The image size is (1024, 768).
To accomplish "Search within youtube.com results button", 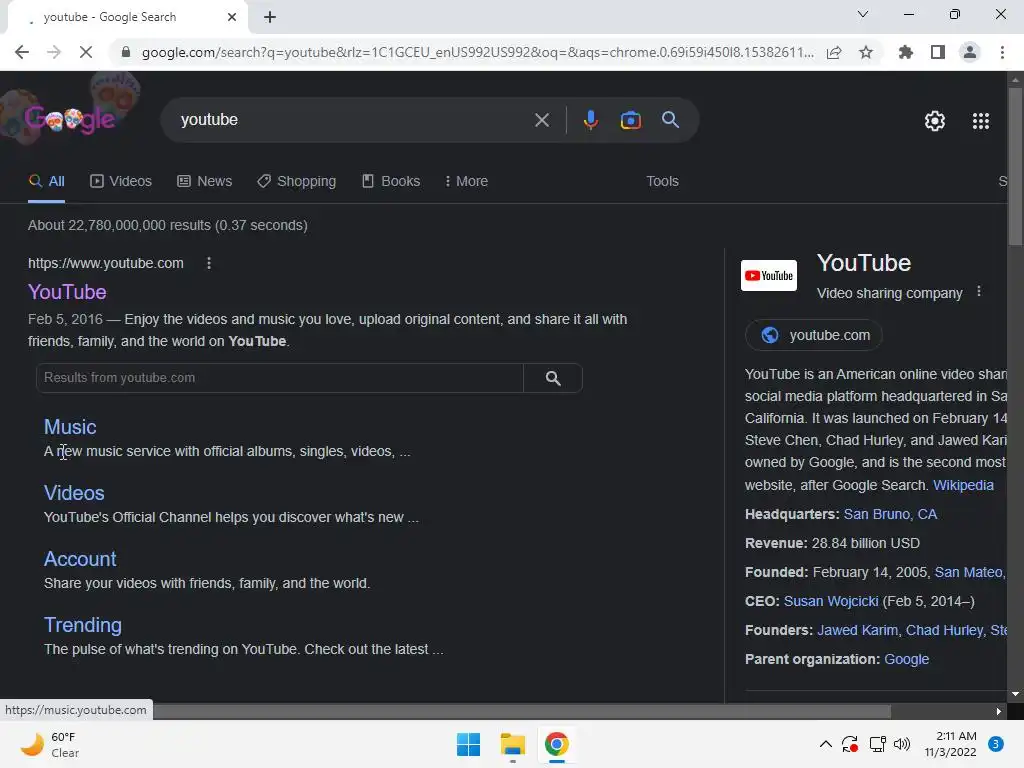I will (553, 378).
